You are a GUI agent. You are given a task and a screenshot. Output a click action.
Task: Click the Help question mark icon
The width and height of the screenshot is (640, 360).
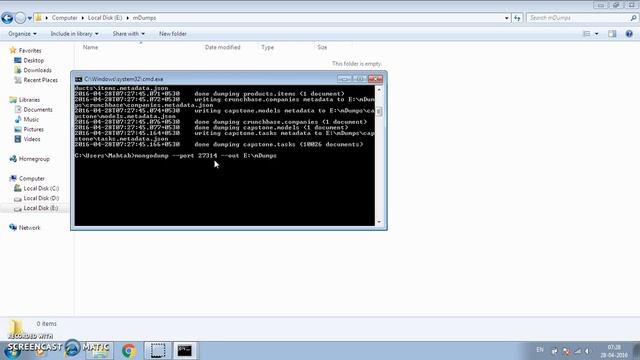629,34
